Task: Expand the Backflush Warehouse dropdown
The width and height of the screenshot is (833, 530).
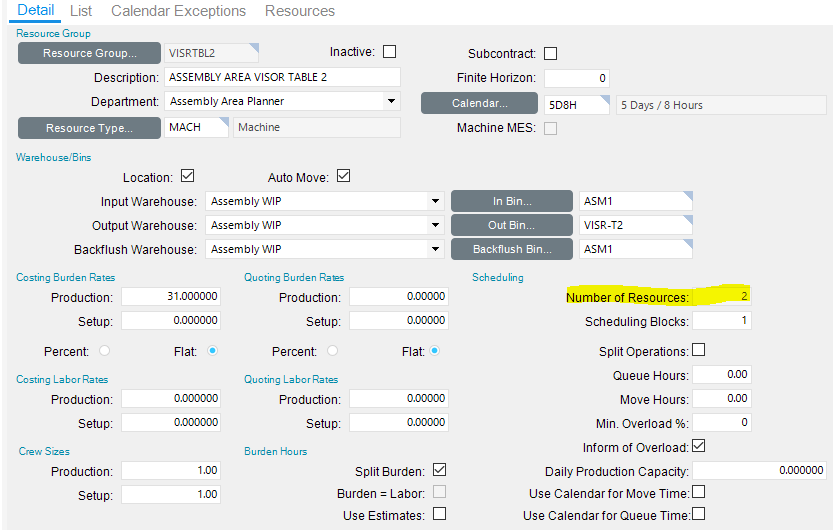Action: click(435, 249)
